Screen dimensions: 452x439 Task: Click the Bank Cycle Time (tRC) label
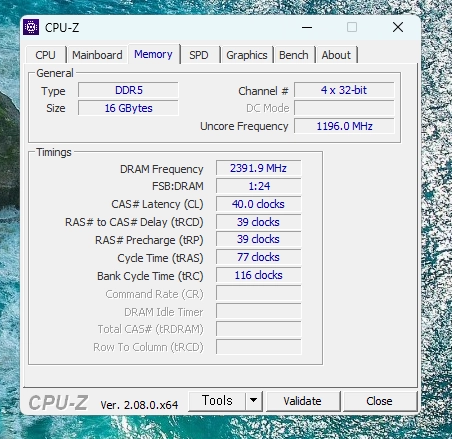pos(150,276)
